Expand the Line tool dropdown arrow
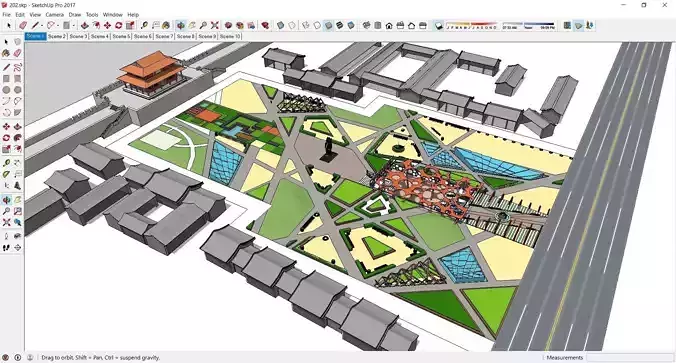The image size is (676, 363). coord(42,26)
